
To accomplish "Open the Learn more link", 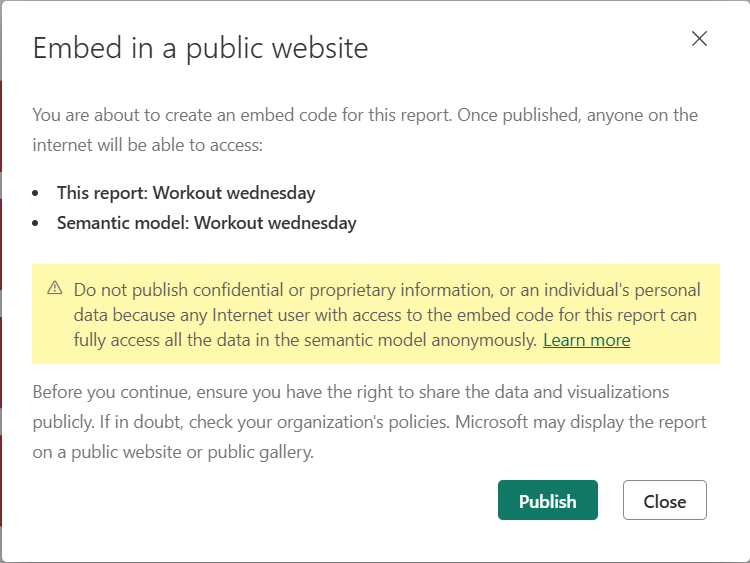I will 586,340.
